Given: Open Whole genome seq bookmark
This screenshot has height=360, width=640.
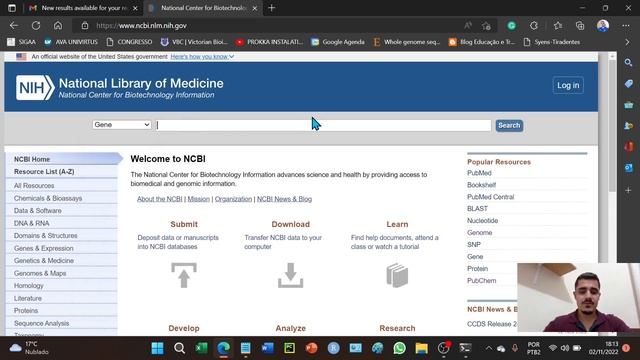Looking at the screenshot, I should point(407,42).
